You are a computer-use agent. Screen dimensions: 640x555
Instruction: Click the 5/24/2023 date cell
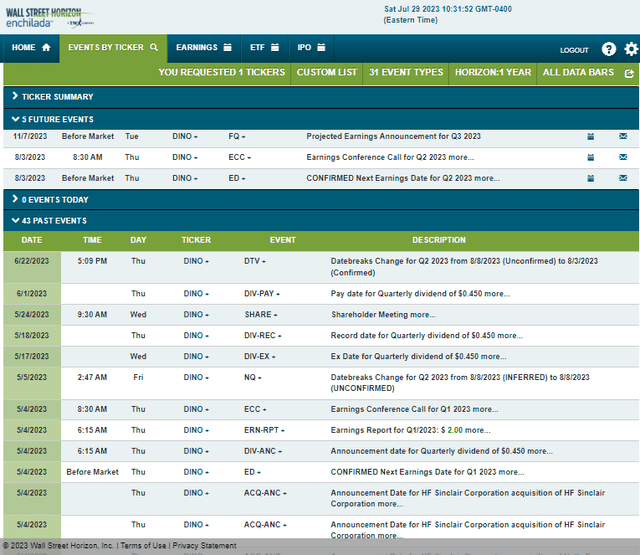[32, 315]
